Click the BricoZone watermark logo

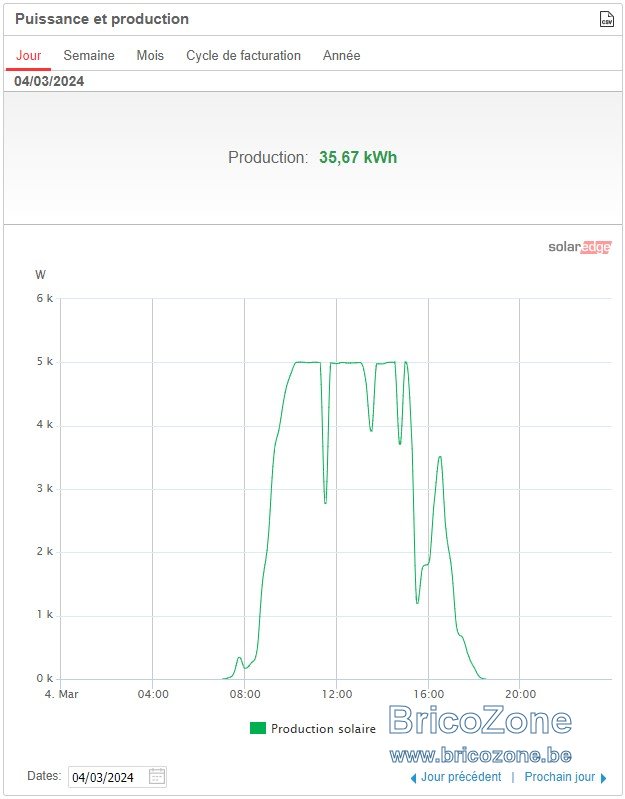tap(480, 721)
